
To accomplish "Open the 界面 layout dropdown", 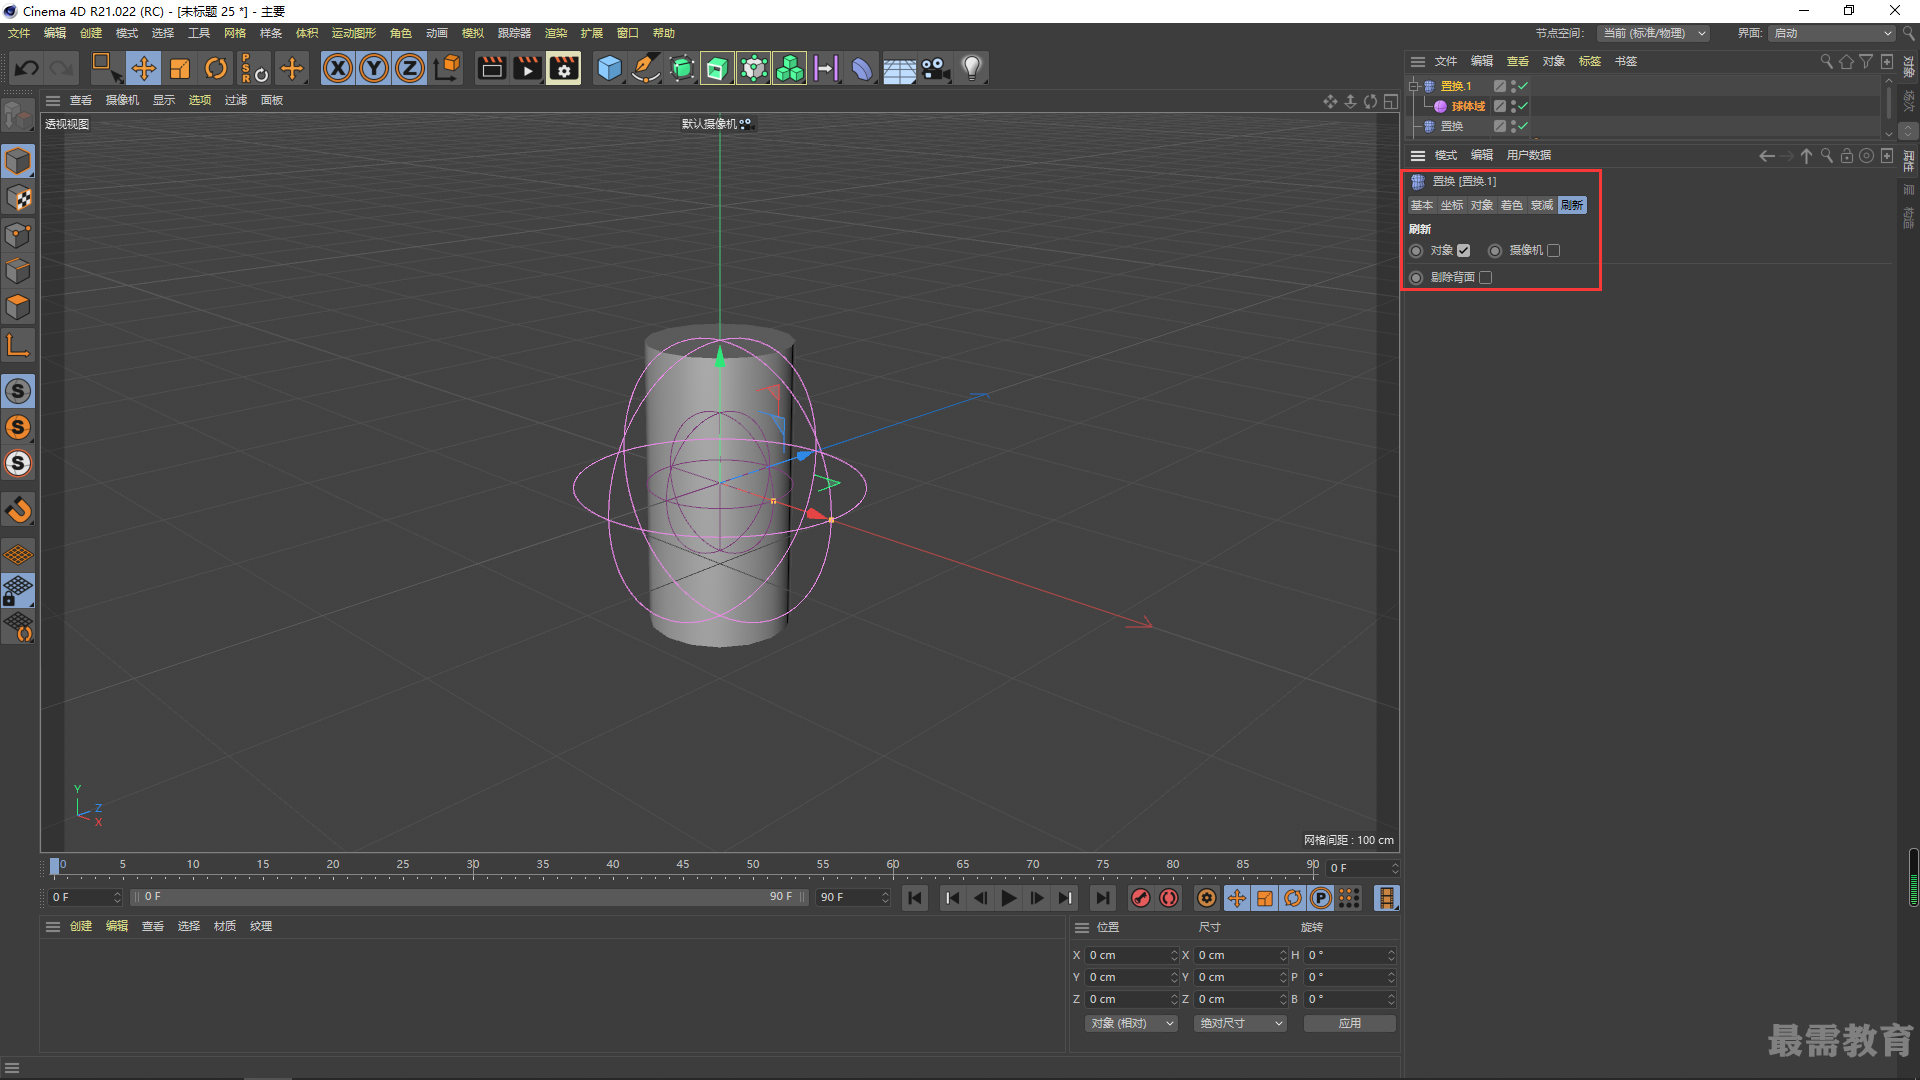I will (1832, 33).
